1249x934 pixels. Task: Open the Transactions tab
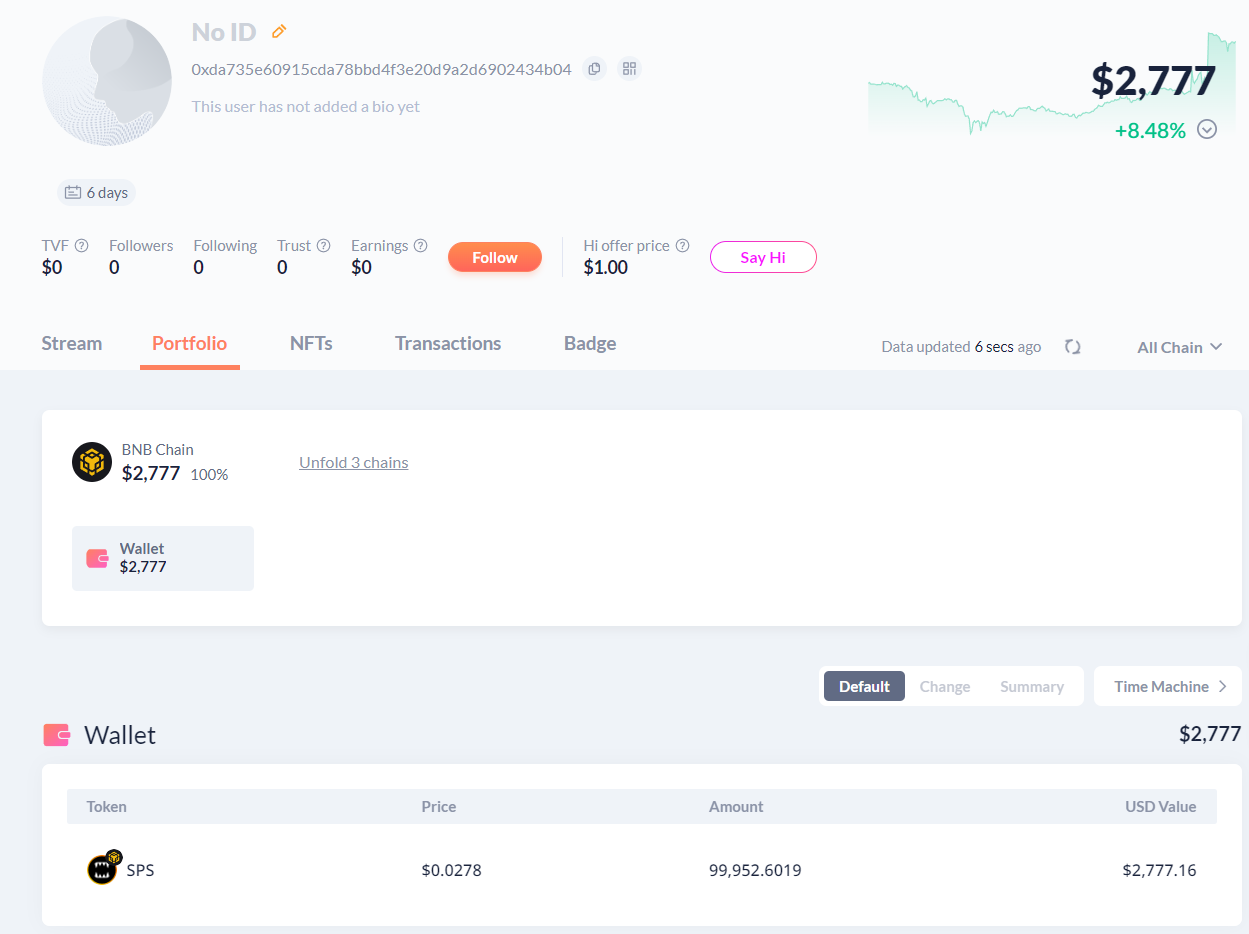click(x=448, y=343)
